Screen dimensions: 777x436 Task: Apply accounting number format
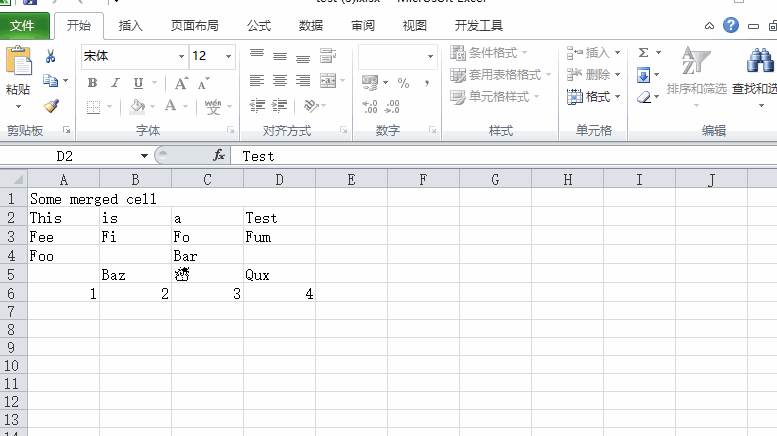370,82
